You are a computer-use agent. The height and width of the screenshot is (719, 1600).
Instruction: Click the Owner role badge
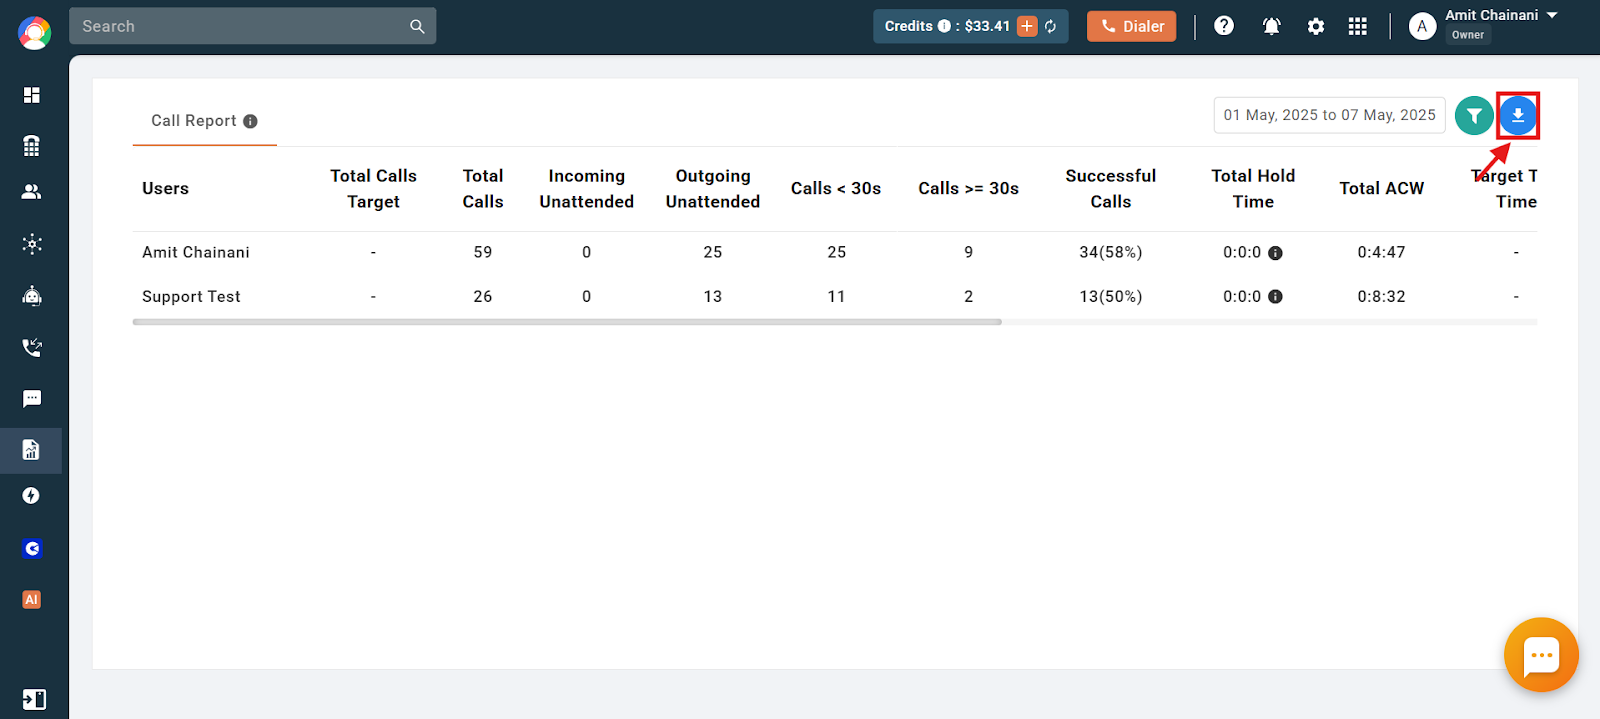tap(1468, 35)
